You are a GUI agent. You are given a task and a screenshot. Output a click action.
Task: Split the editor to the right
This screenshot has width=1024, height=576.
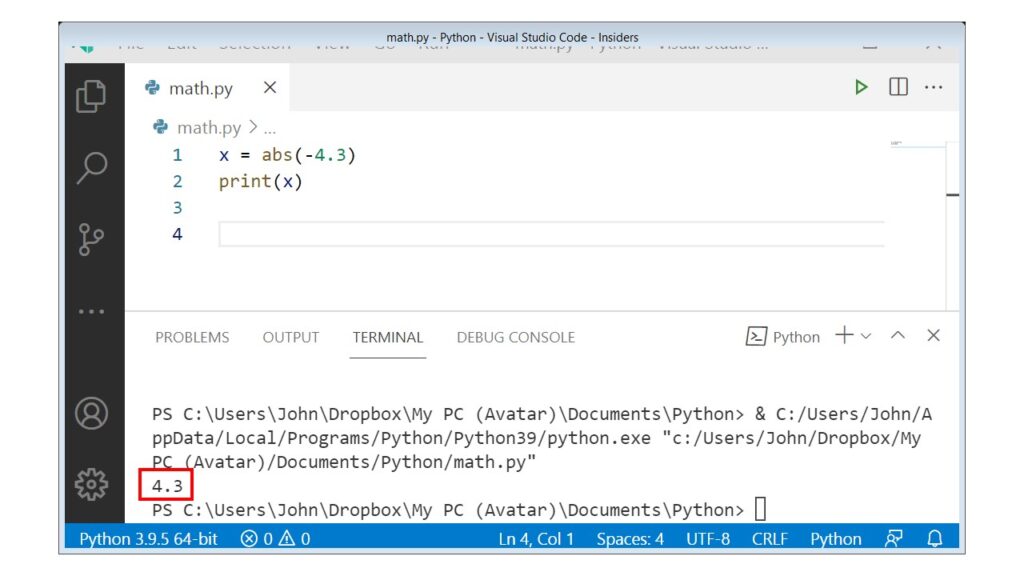pyautogui.click(x=898, y=87)
